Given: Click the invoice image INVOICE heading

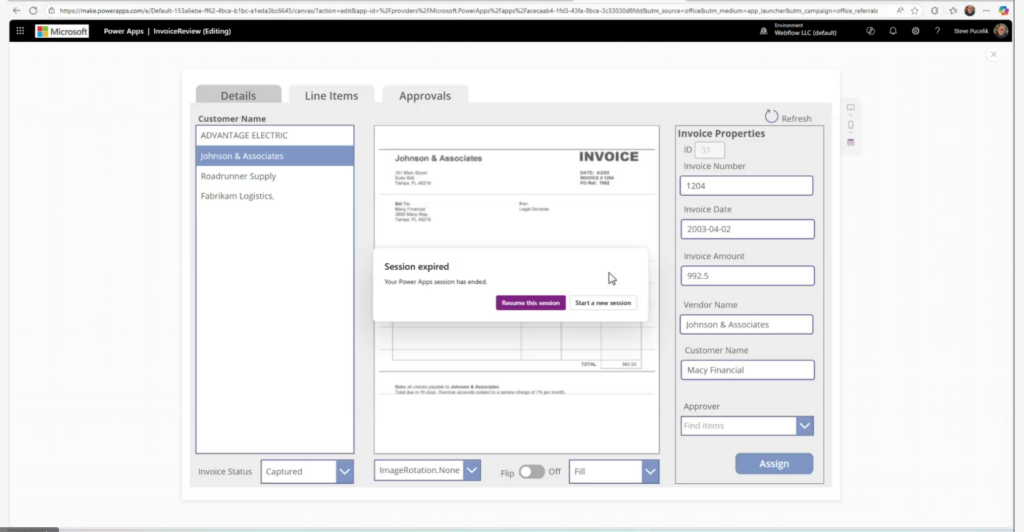Looking at the screenshot, I should tap(609, 157).
